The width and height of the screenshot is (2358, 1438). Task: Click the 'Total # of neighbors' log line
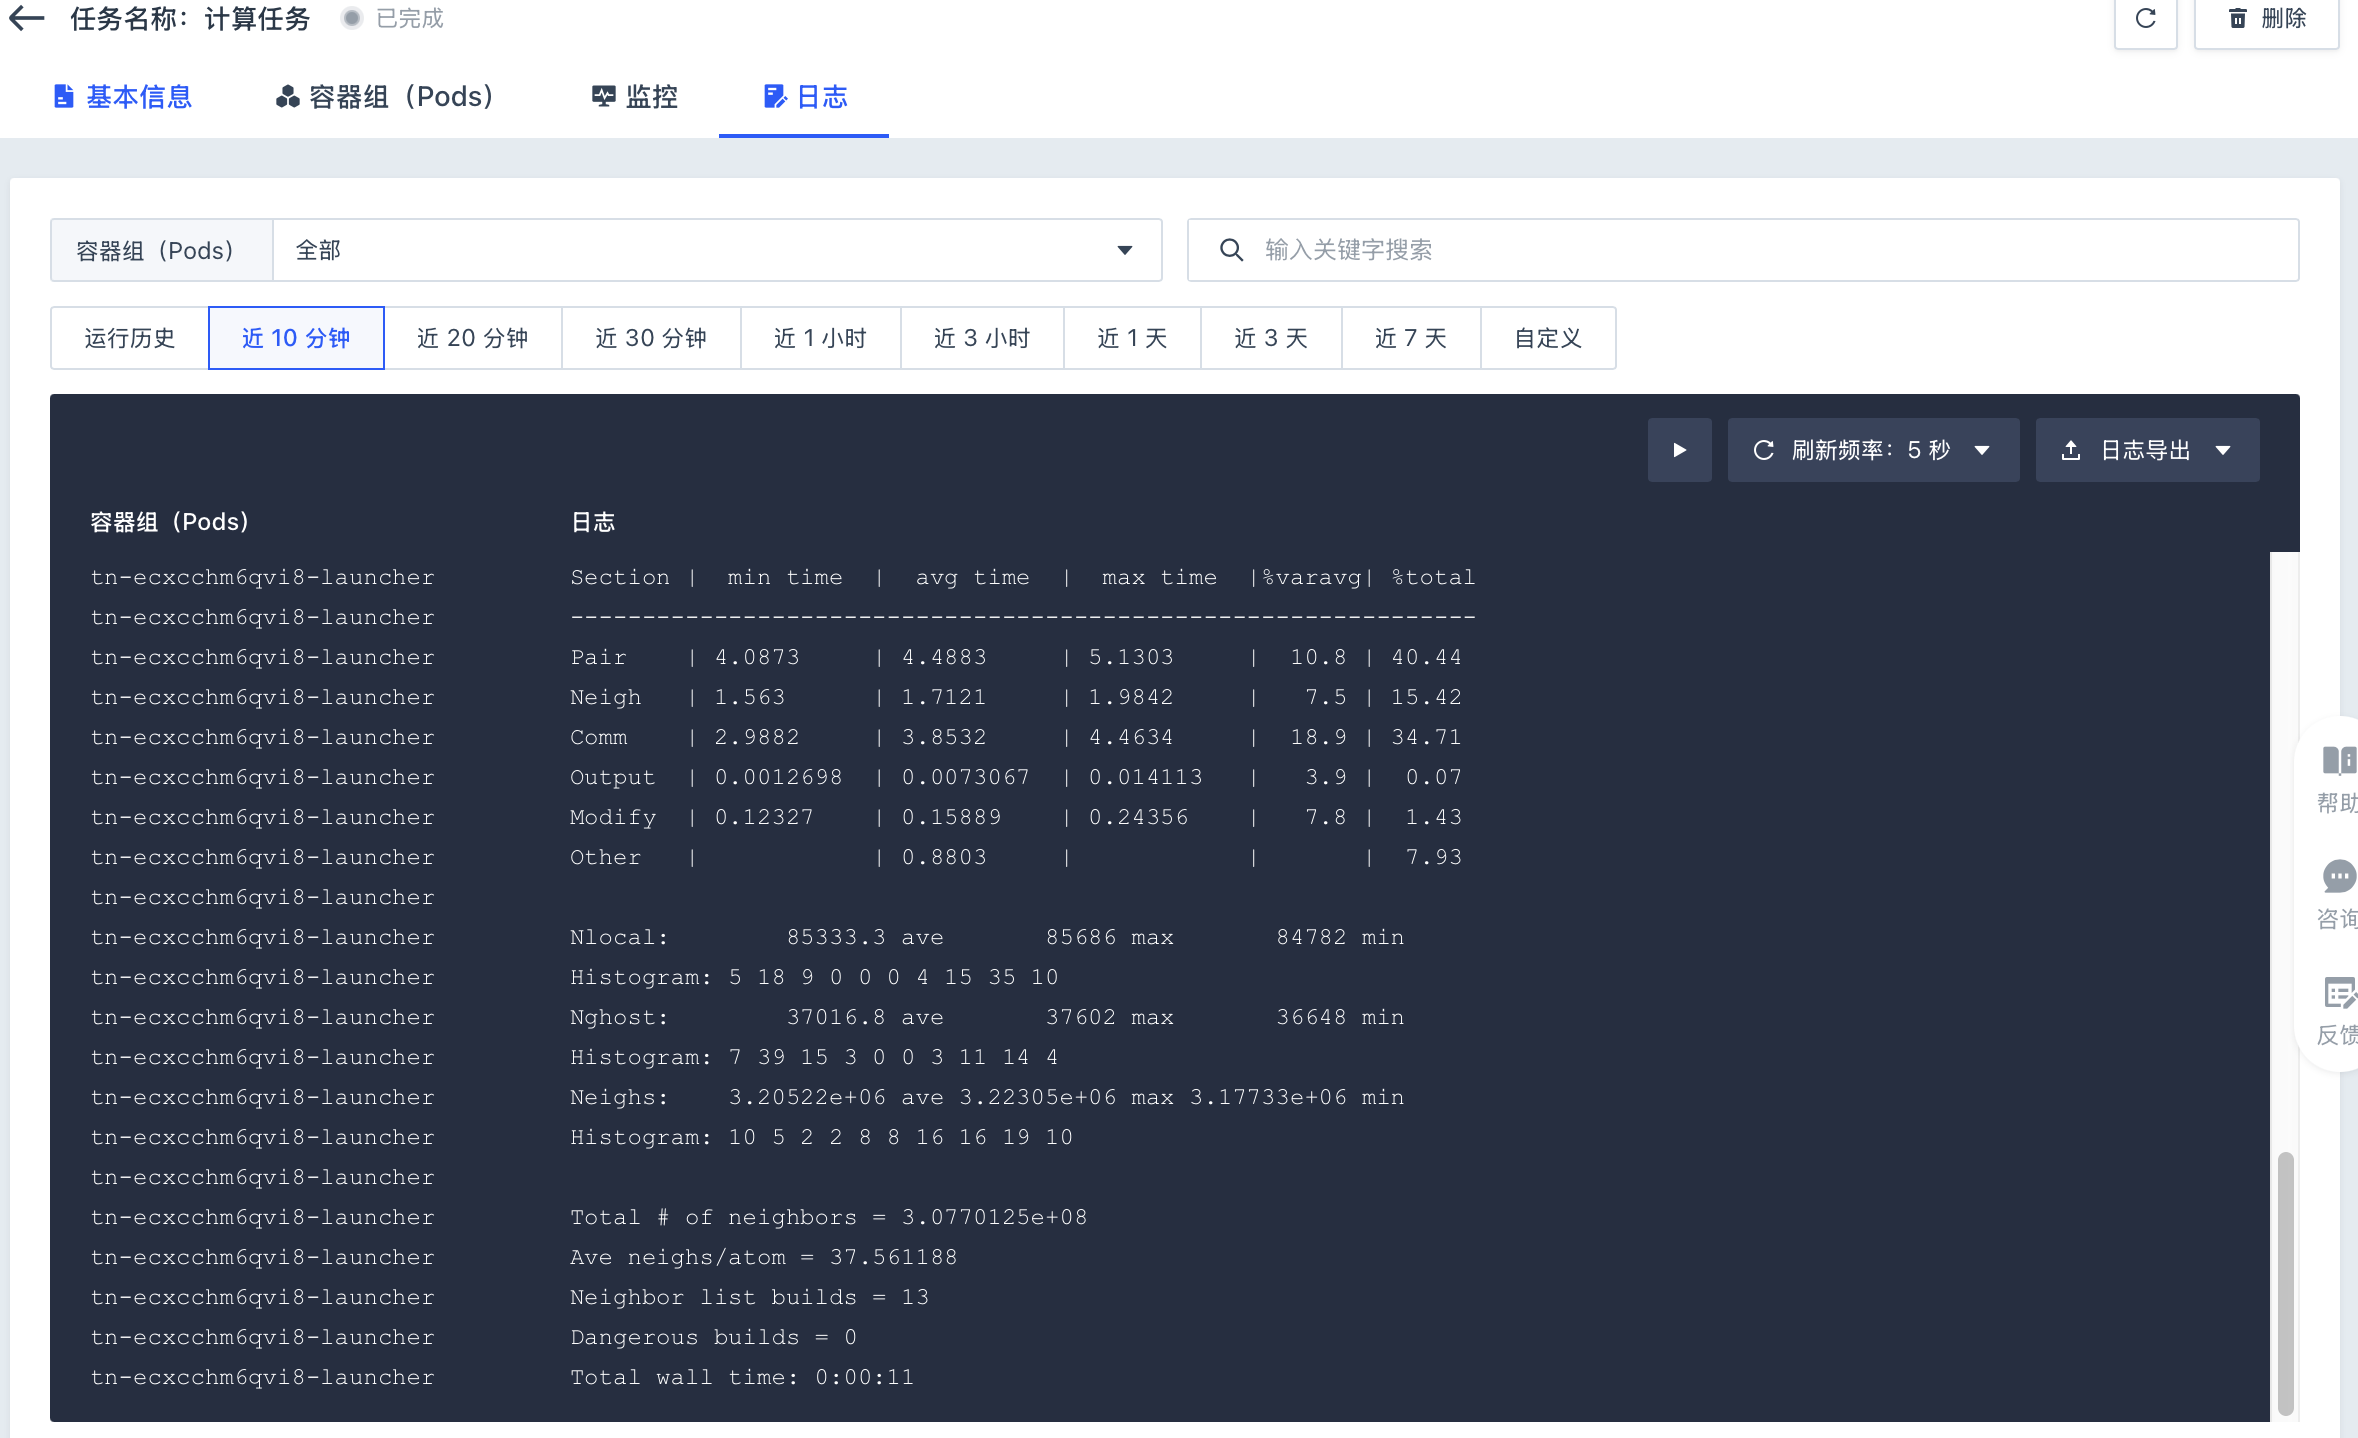pyautogui.click(x=828, y=1217)
